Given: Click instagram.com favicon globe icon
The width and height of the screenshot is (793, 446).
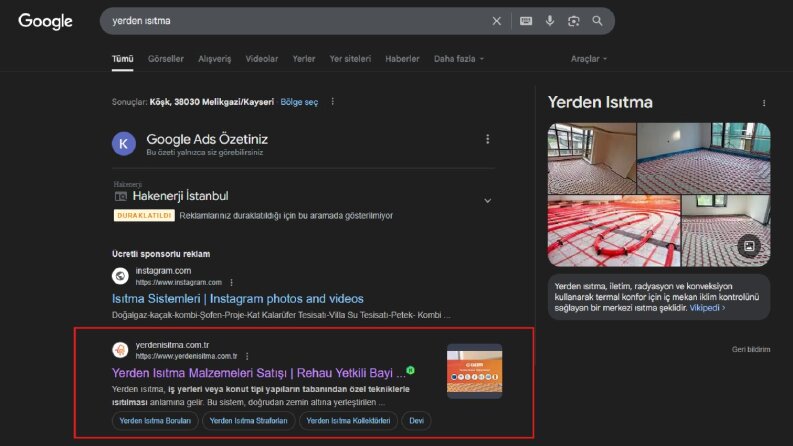Looking at the screenshot, I should point(120,276).
